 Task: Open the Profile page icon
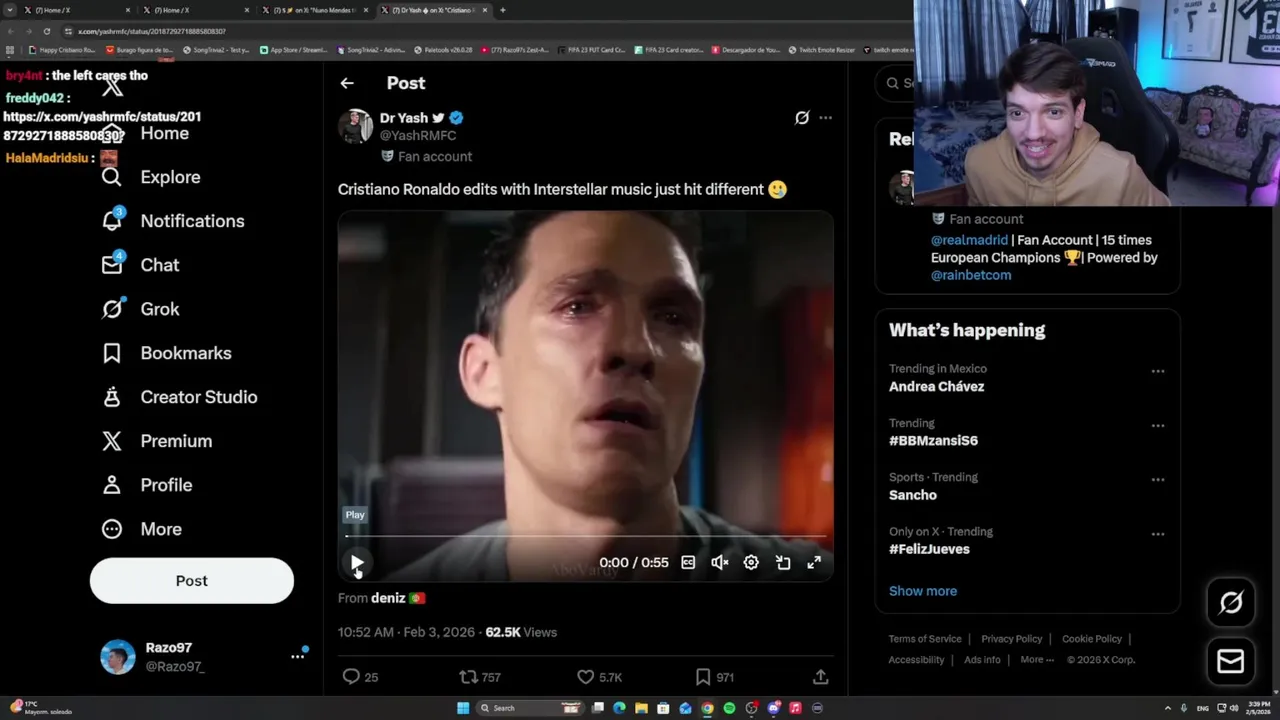click(112, 485)
